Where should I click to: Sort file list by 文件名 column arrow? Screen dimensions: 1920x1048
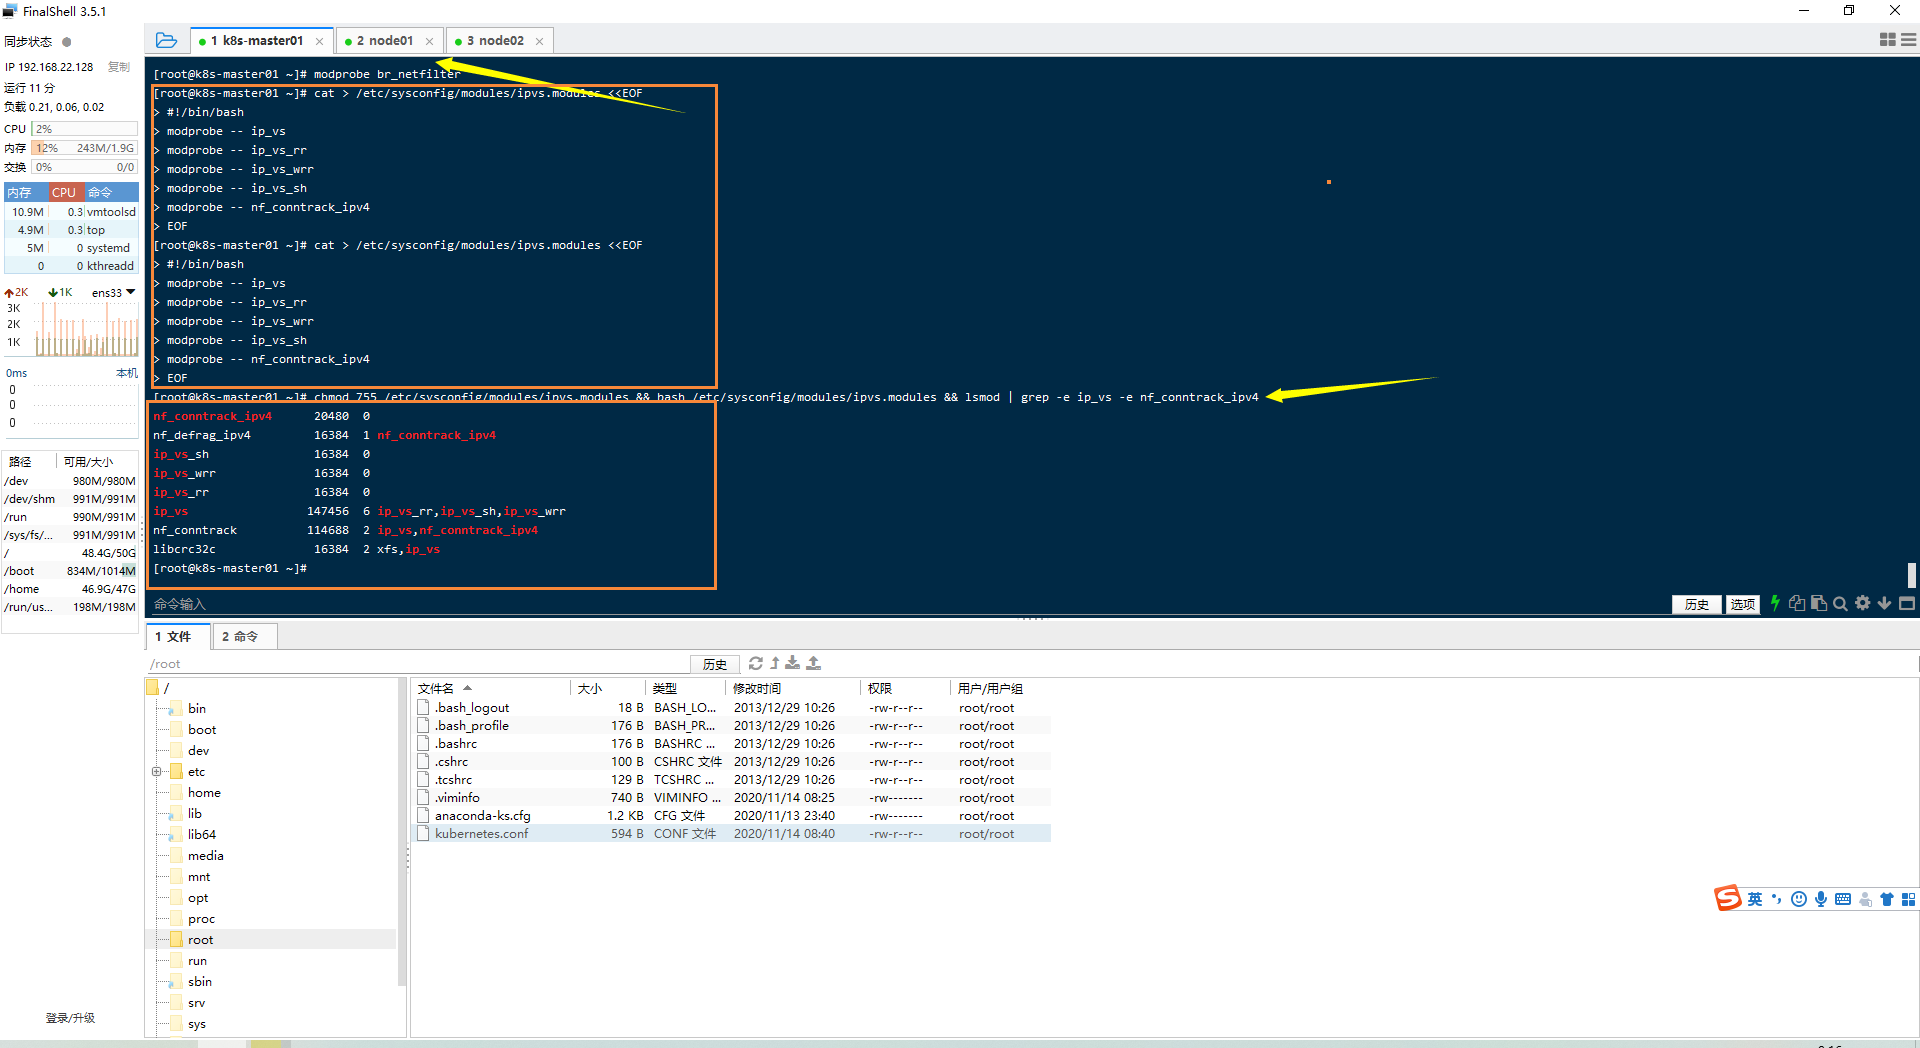[467, 688]
